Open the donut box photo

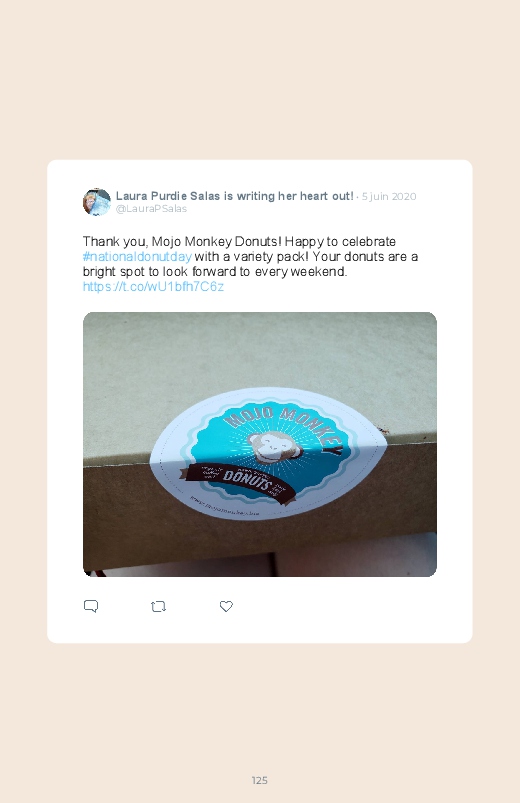[260, 444]
